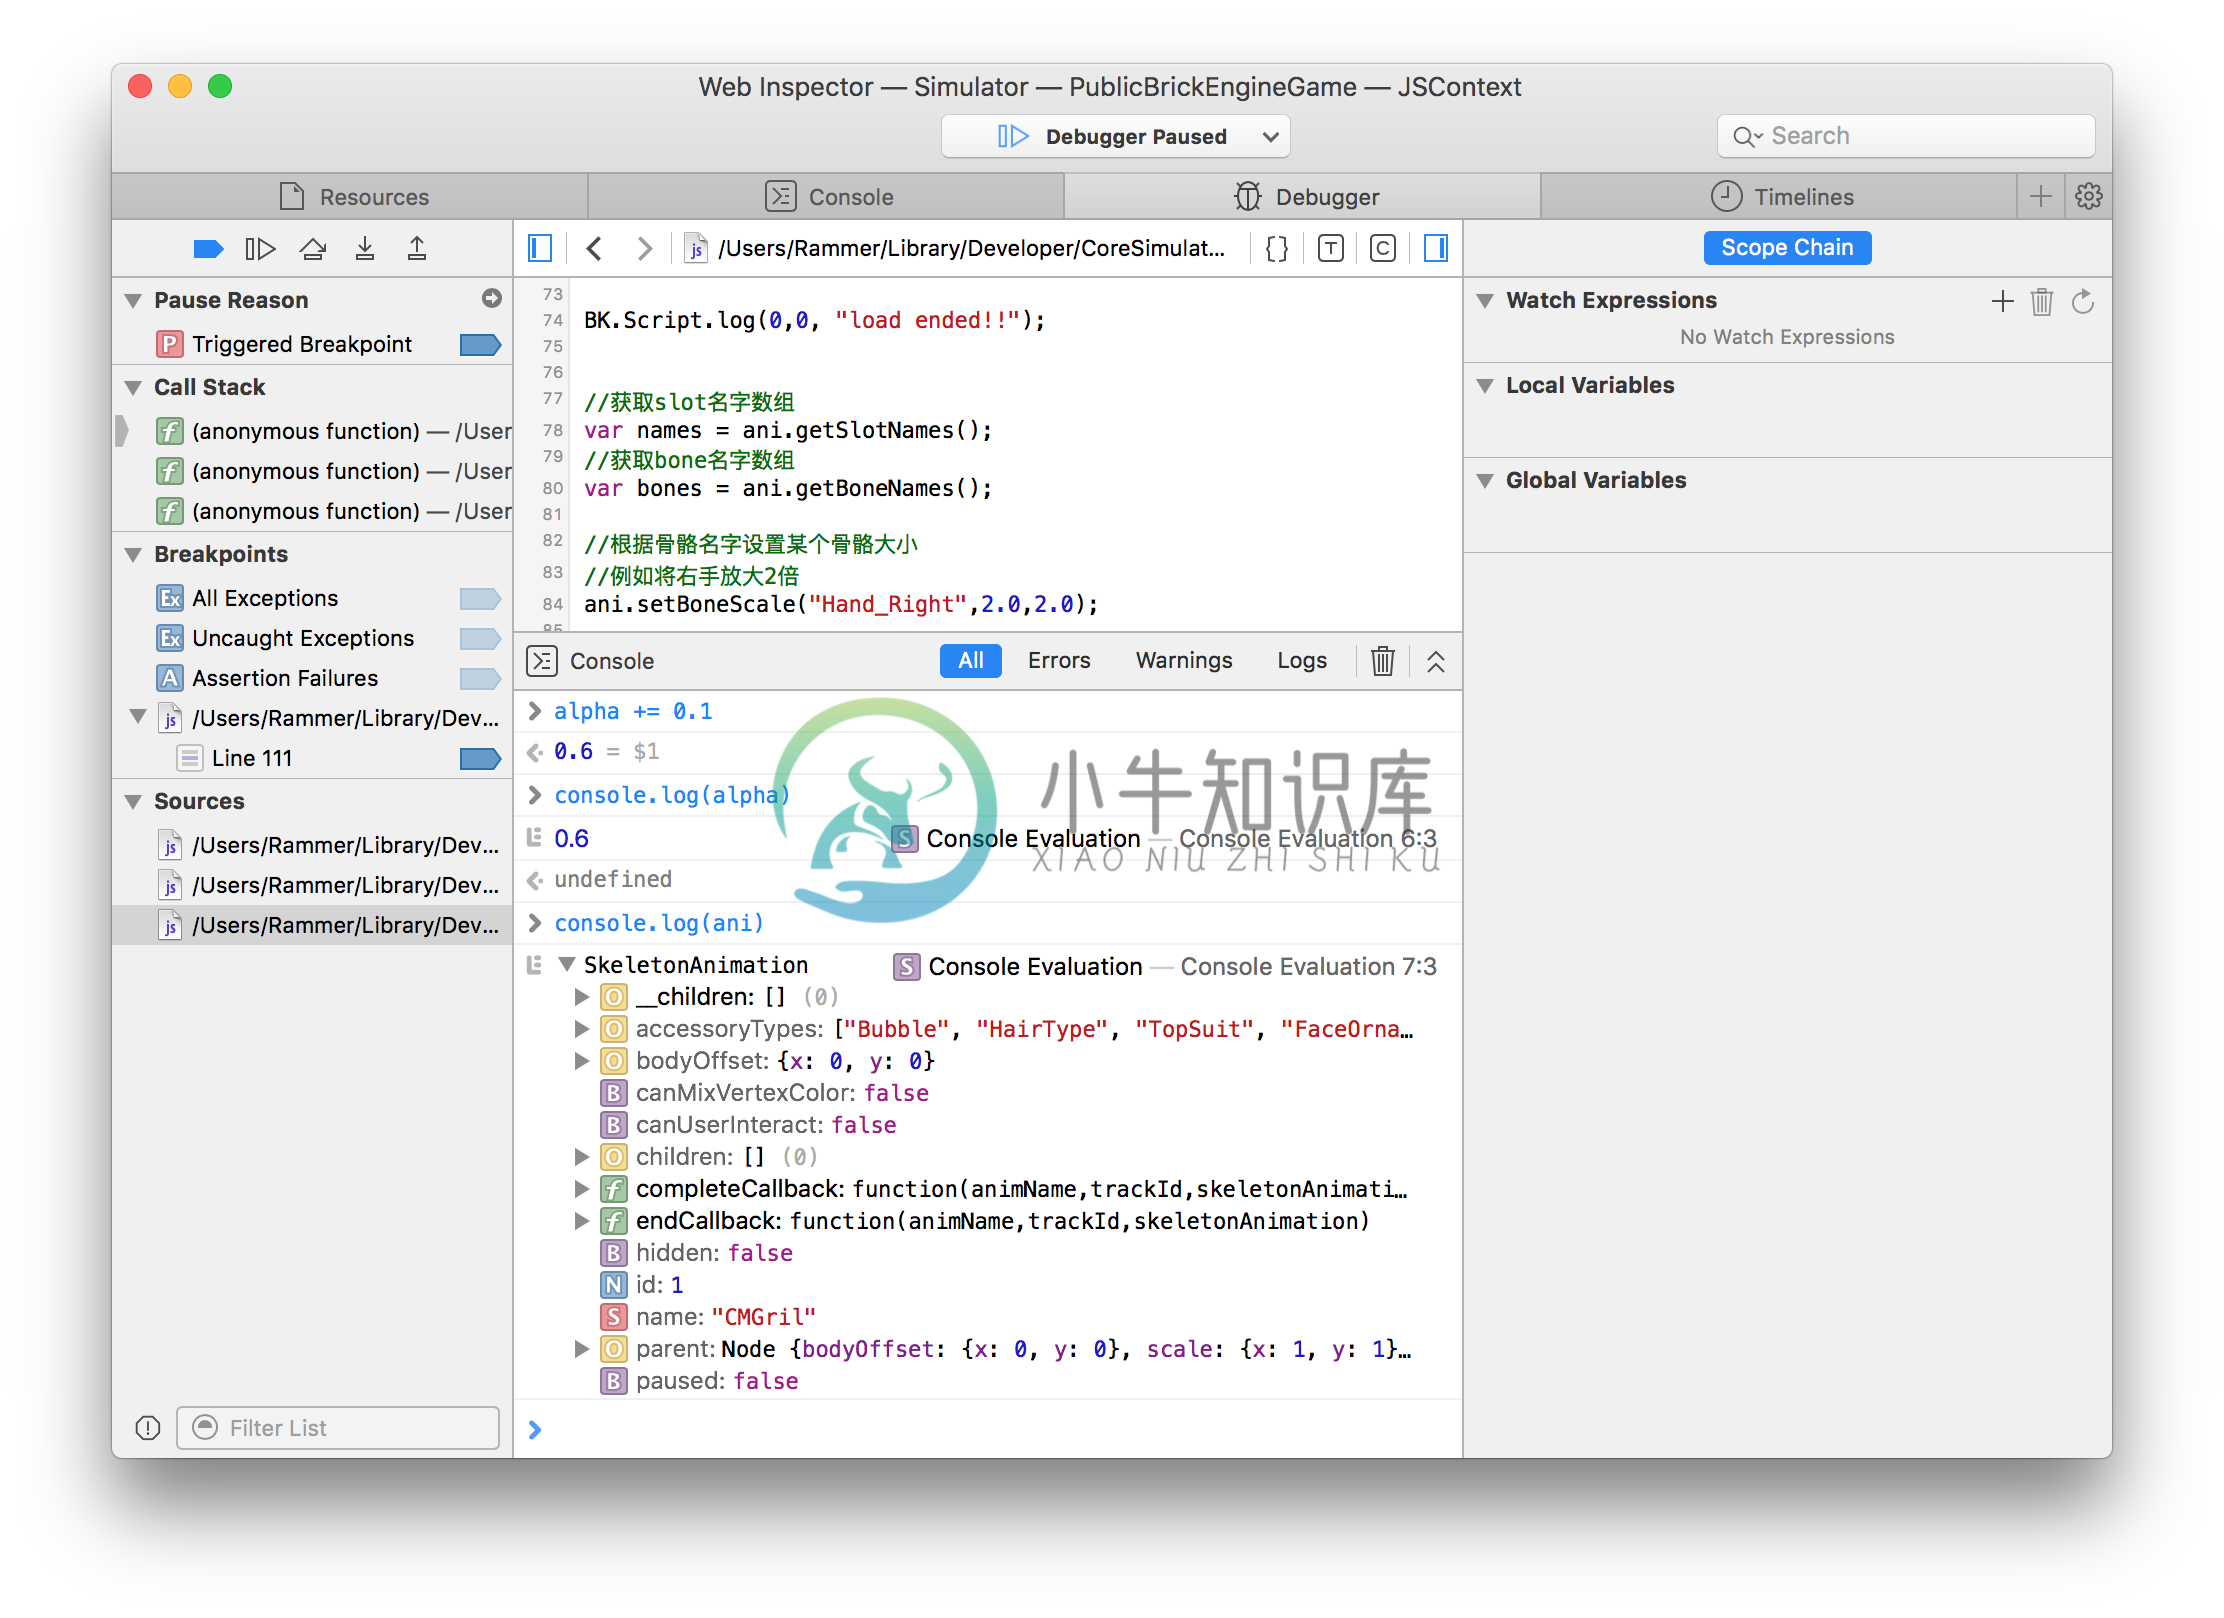Expand the Global Variables section

coord(1488,480)
